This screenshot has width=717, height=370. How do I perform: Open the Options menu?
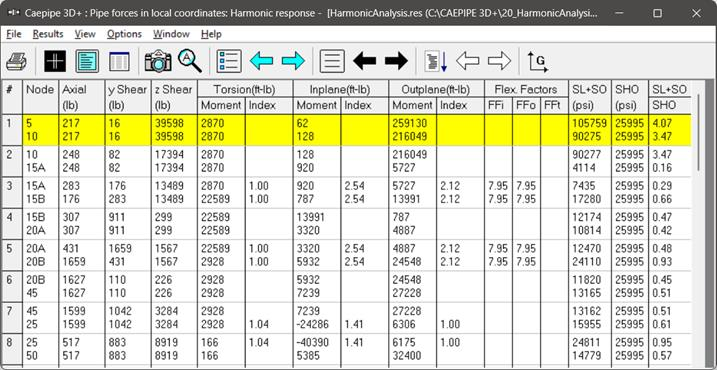click(124, 34)
